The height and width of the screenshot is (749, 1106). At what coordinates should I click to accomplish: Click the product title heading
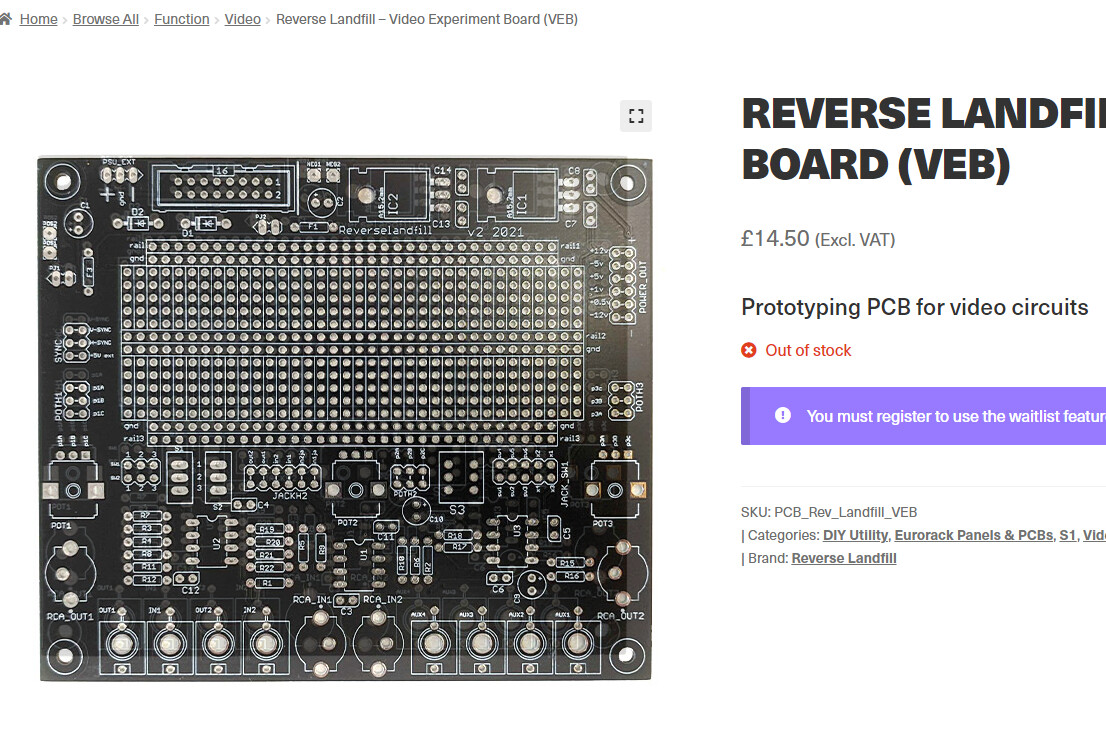pyautogui.click(x=923, y=139)
